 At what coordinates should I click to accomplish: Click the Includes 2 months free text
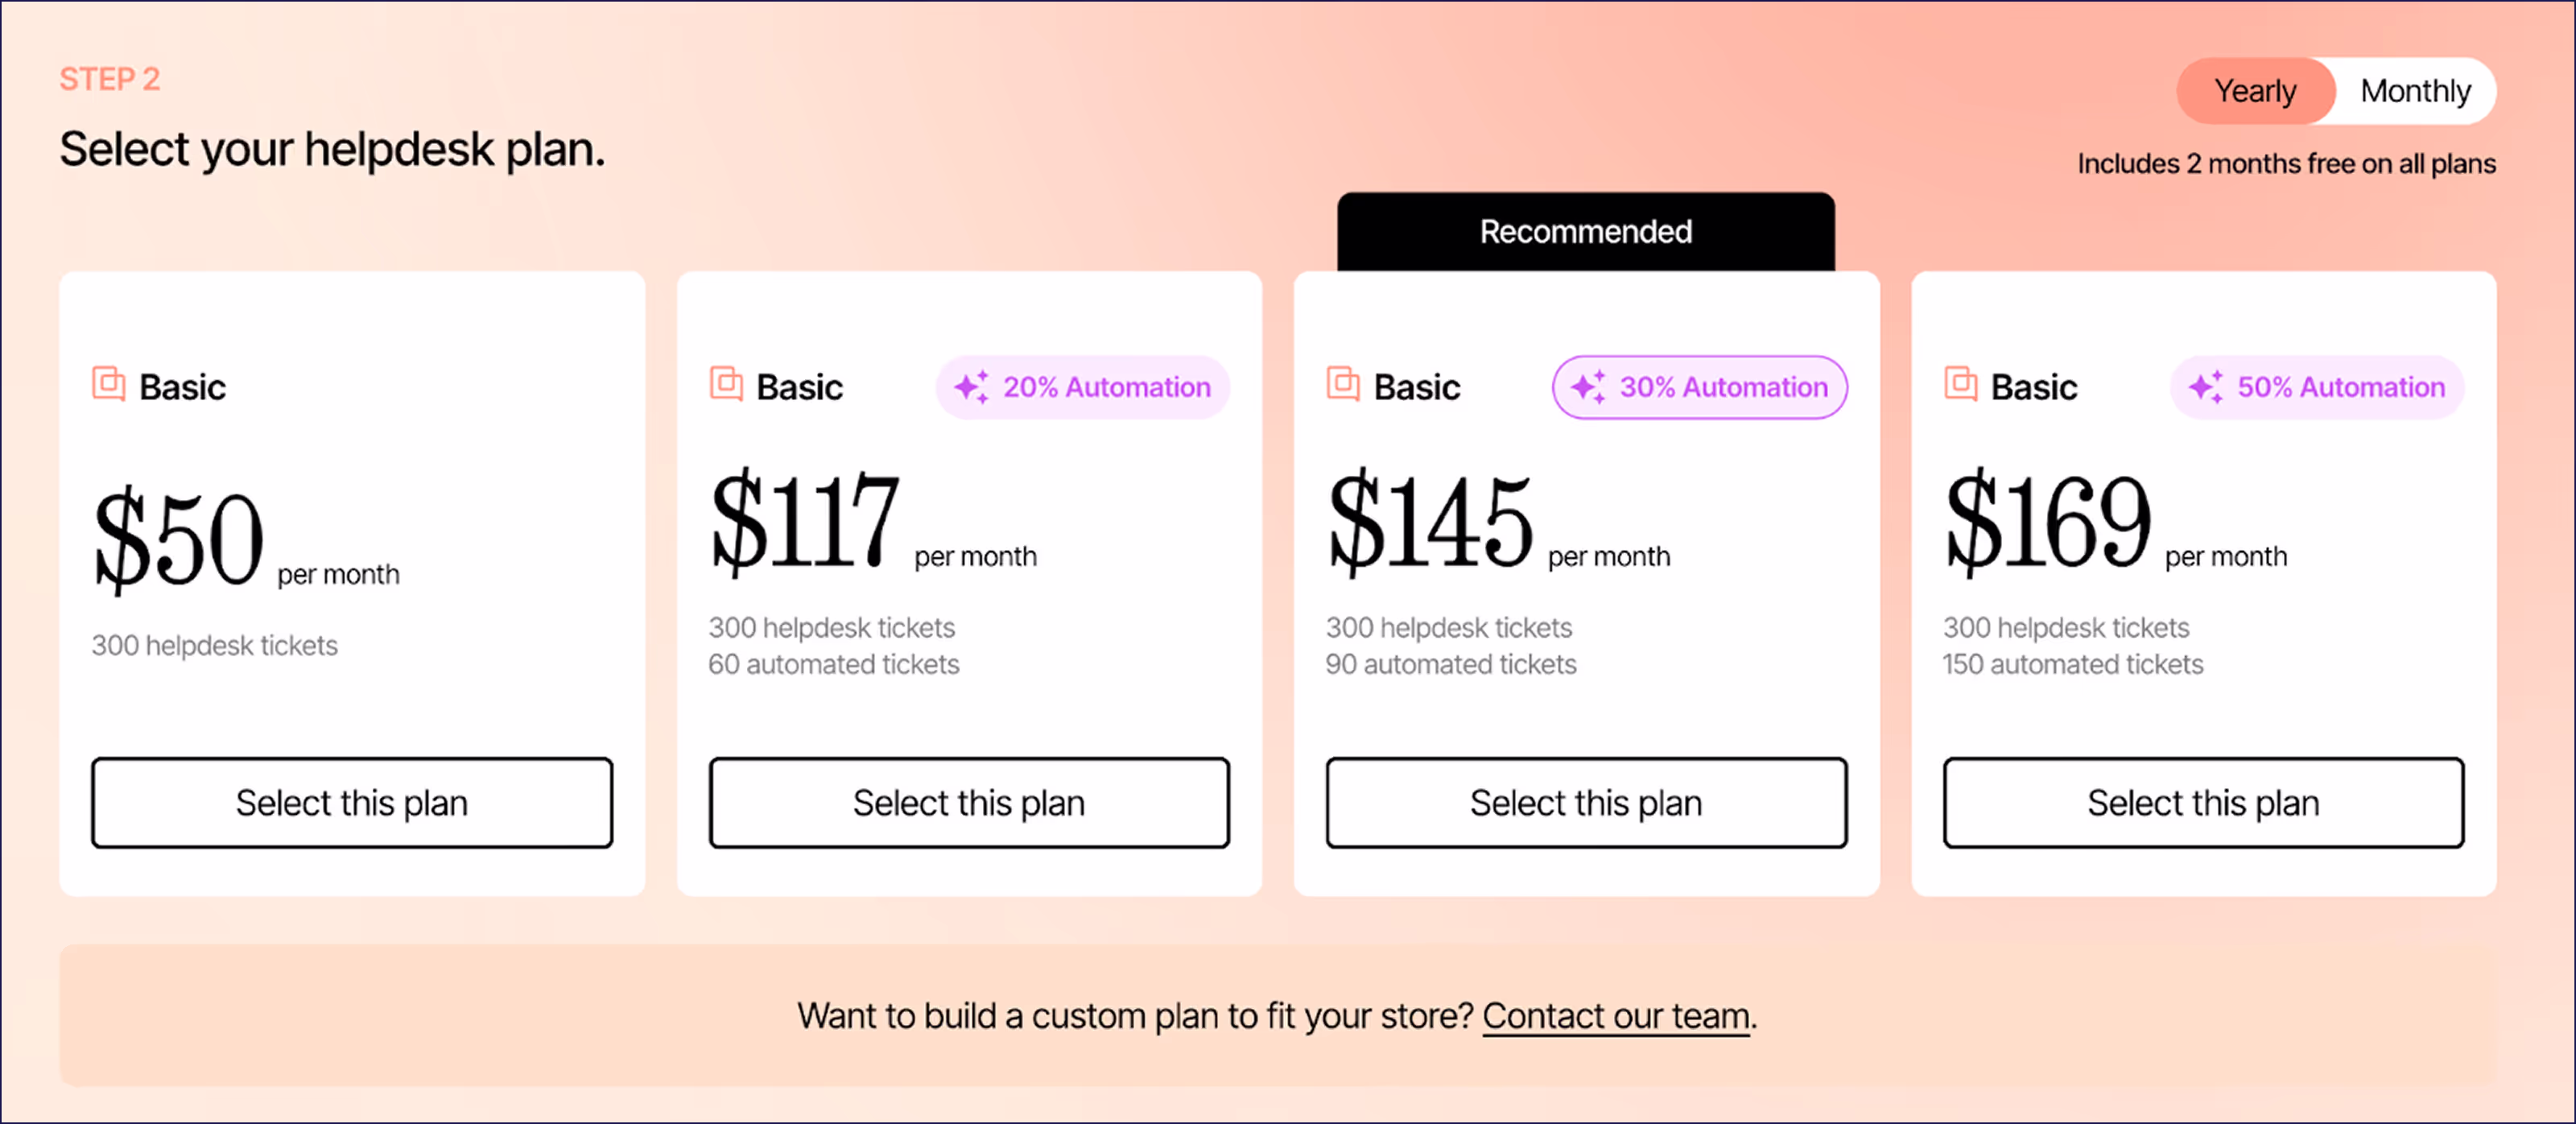(2287, 163)
